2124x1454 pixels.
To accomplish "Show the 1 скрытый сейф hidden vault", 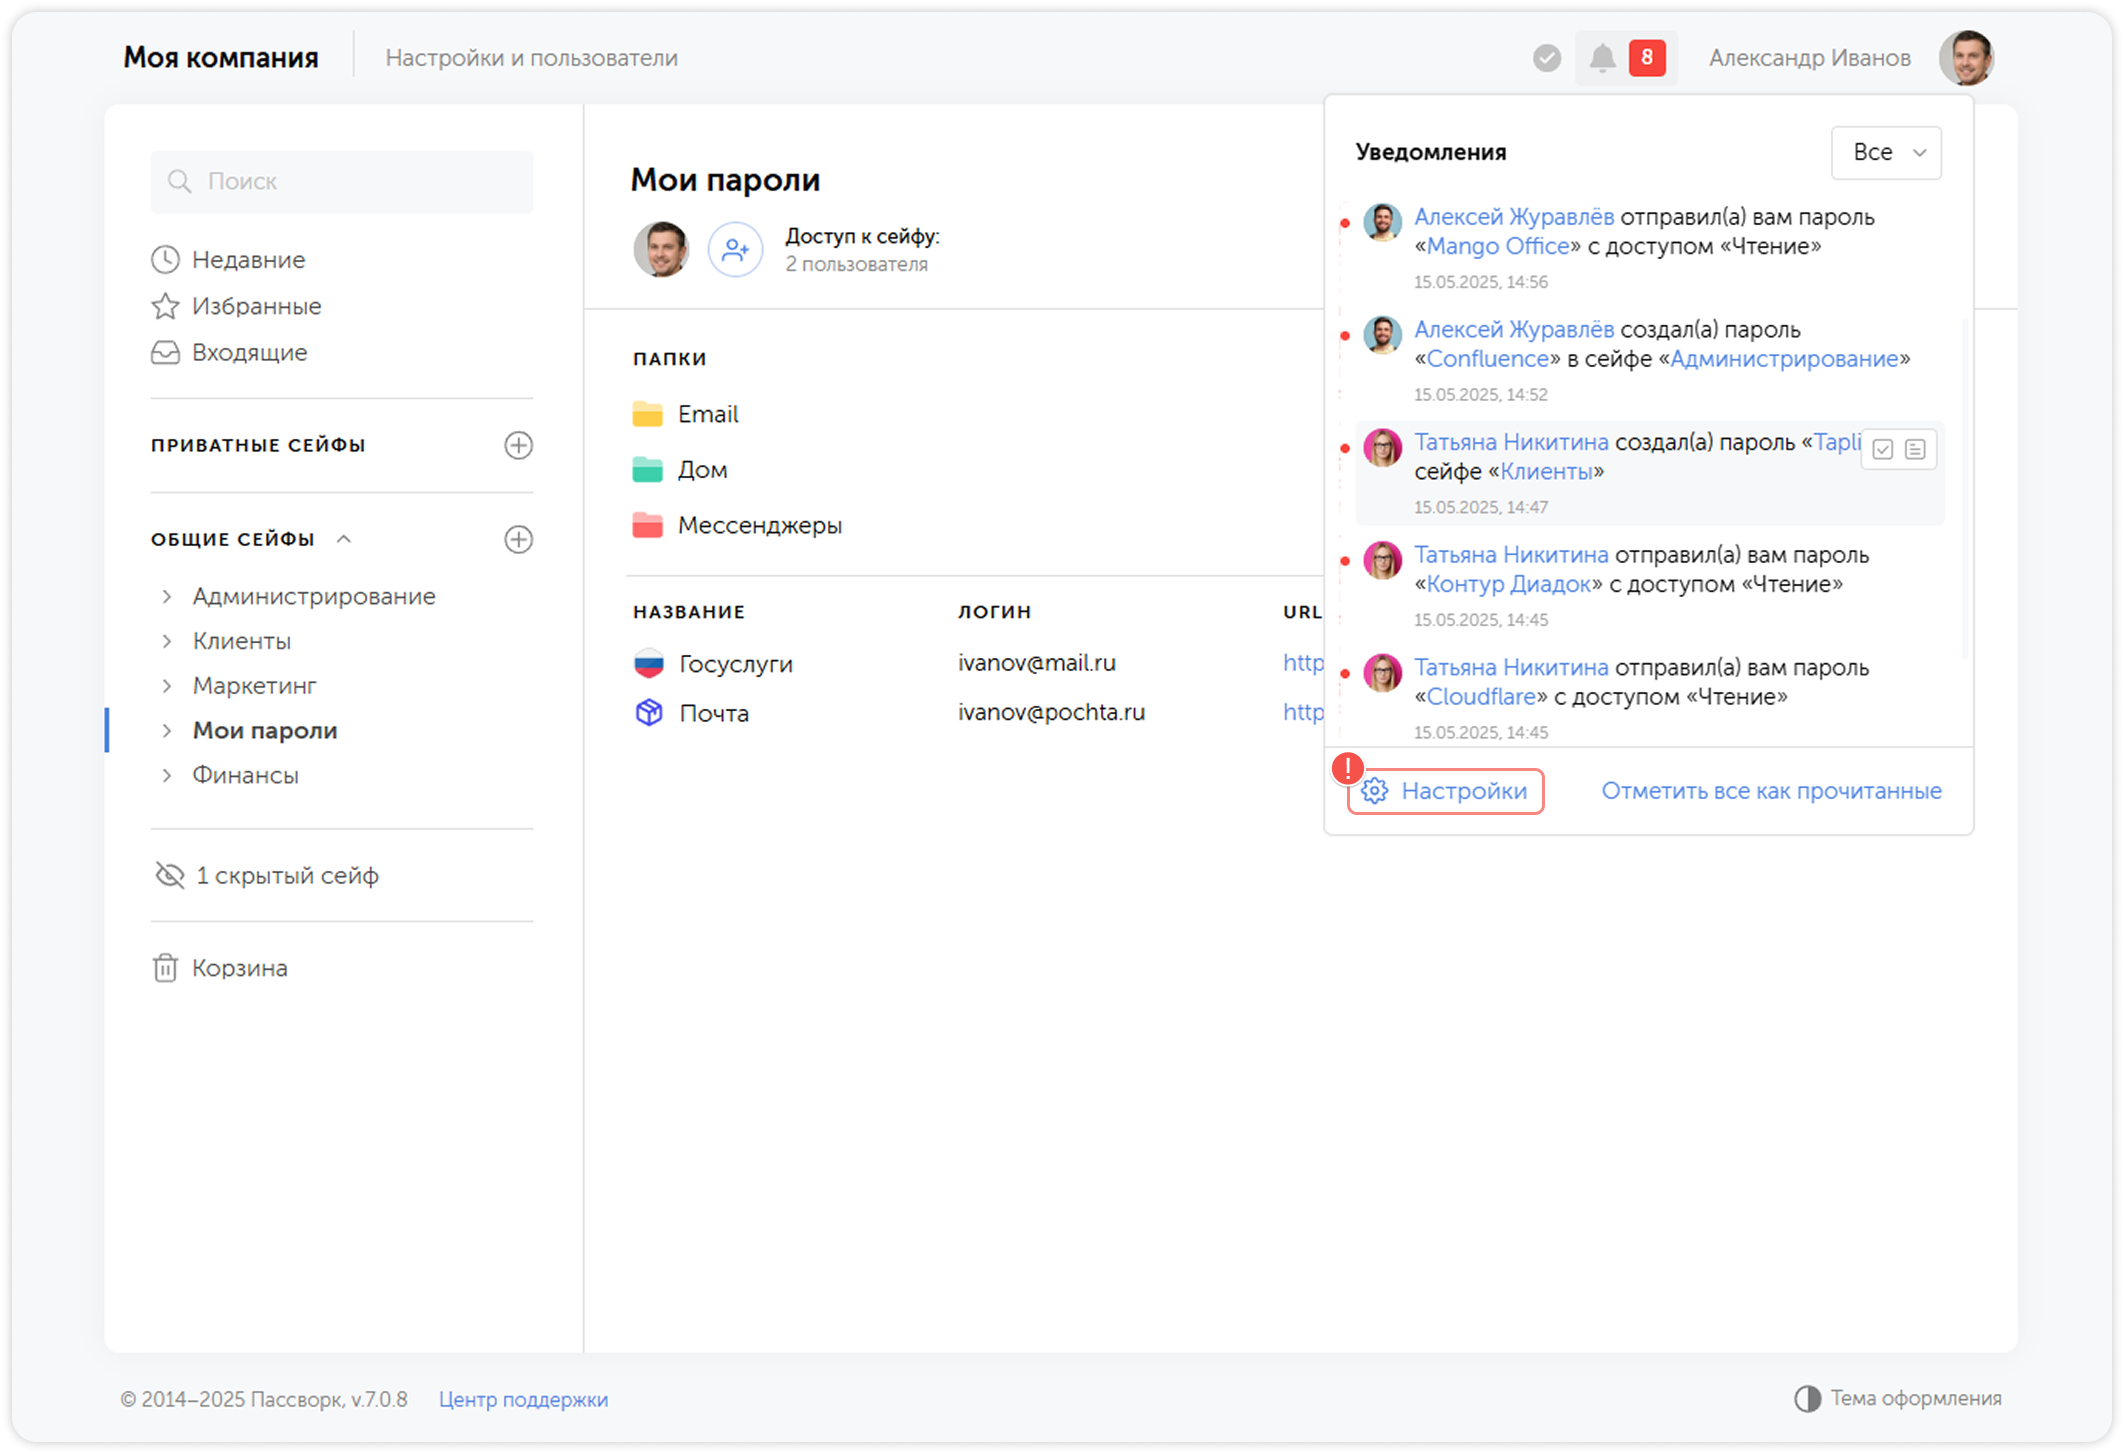I will coord(286,875).
